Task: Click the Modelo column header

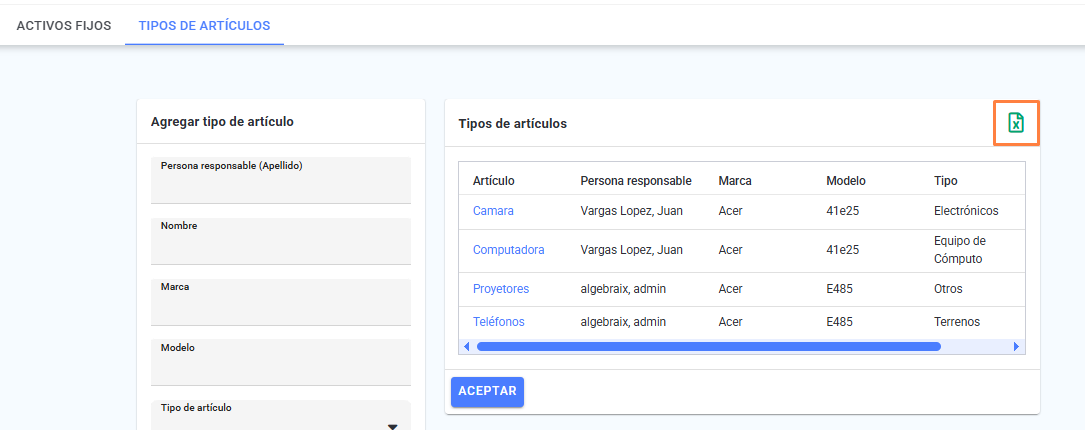Action: point(846,181)
